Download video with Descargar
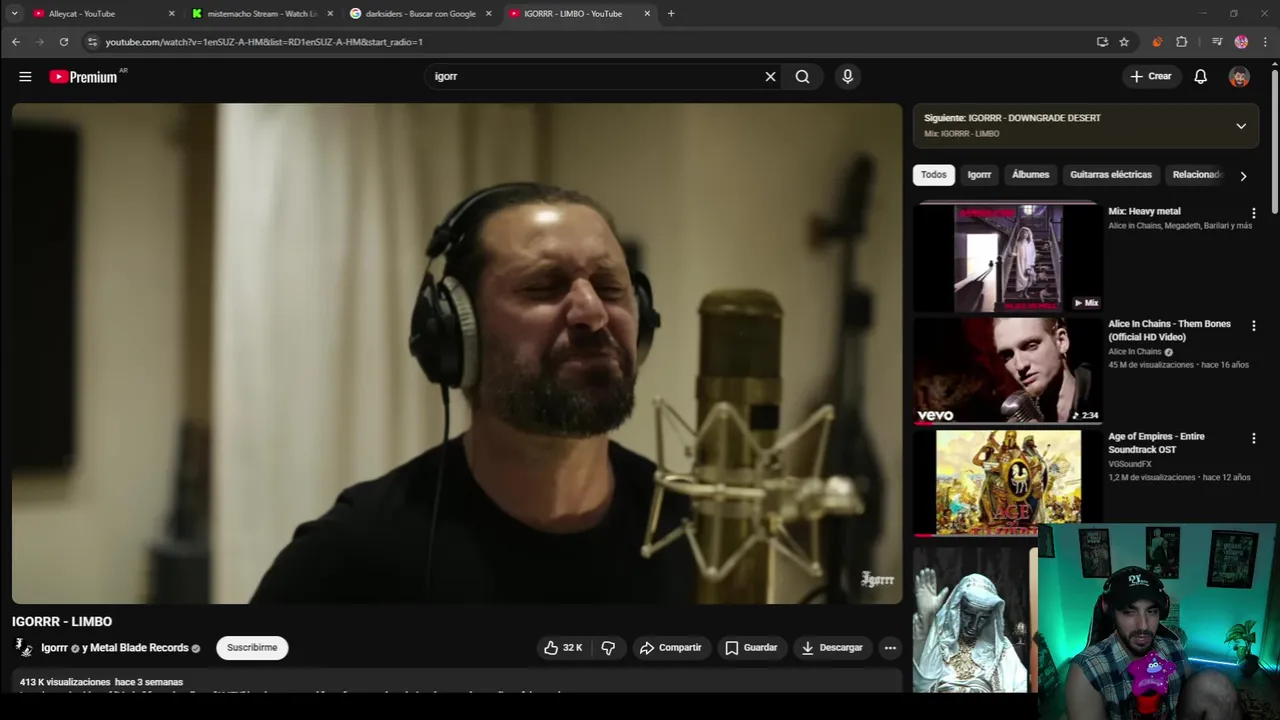The height and width of the screenshot is (720, 1280). coord(832,648)
